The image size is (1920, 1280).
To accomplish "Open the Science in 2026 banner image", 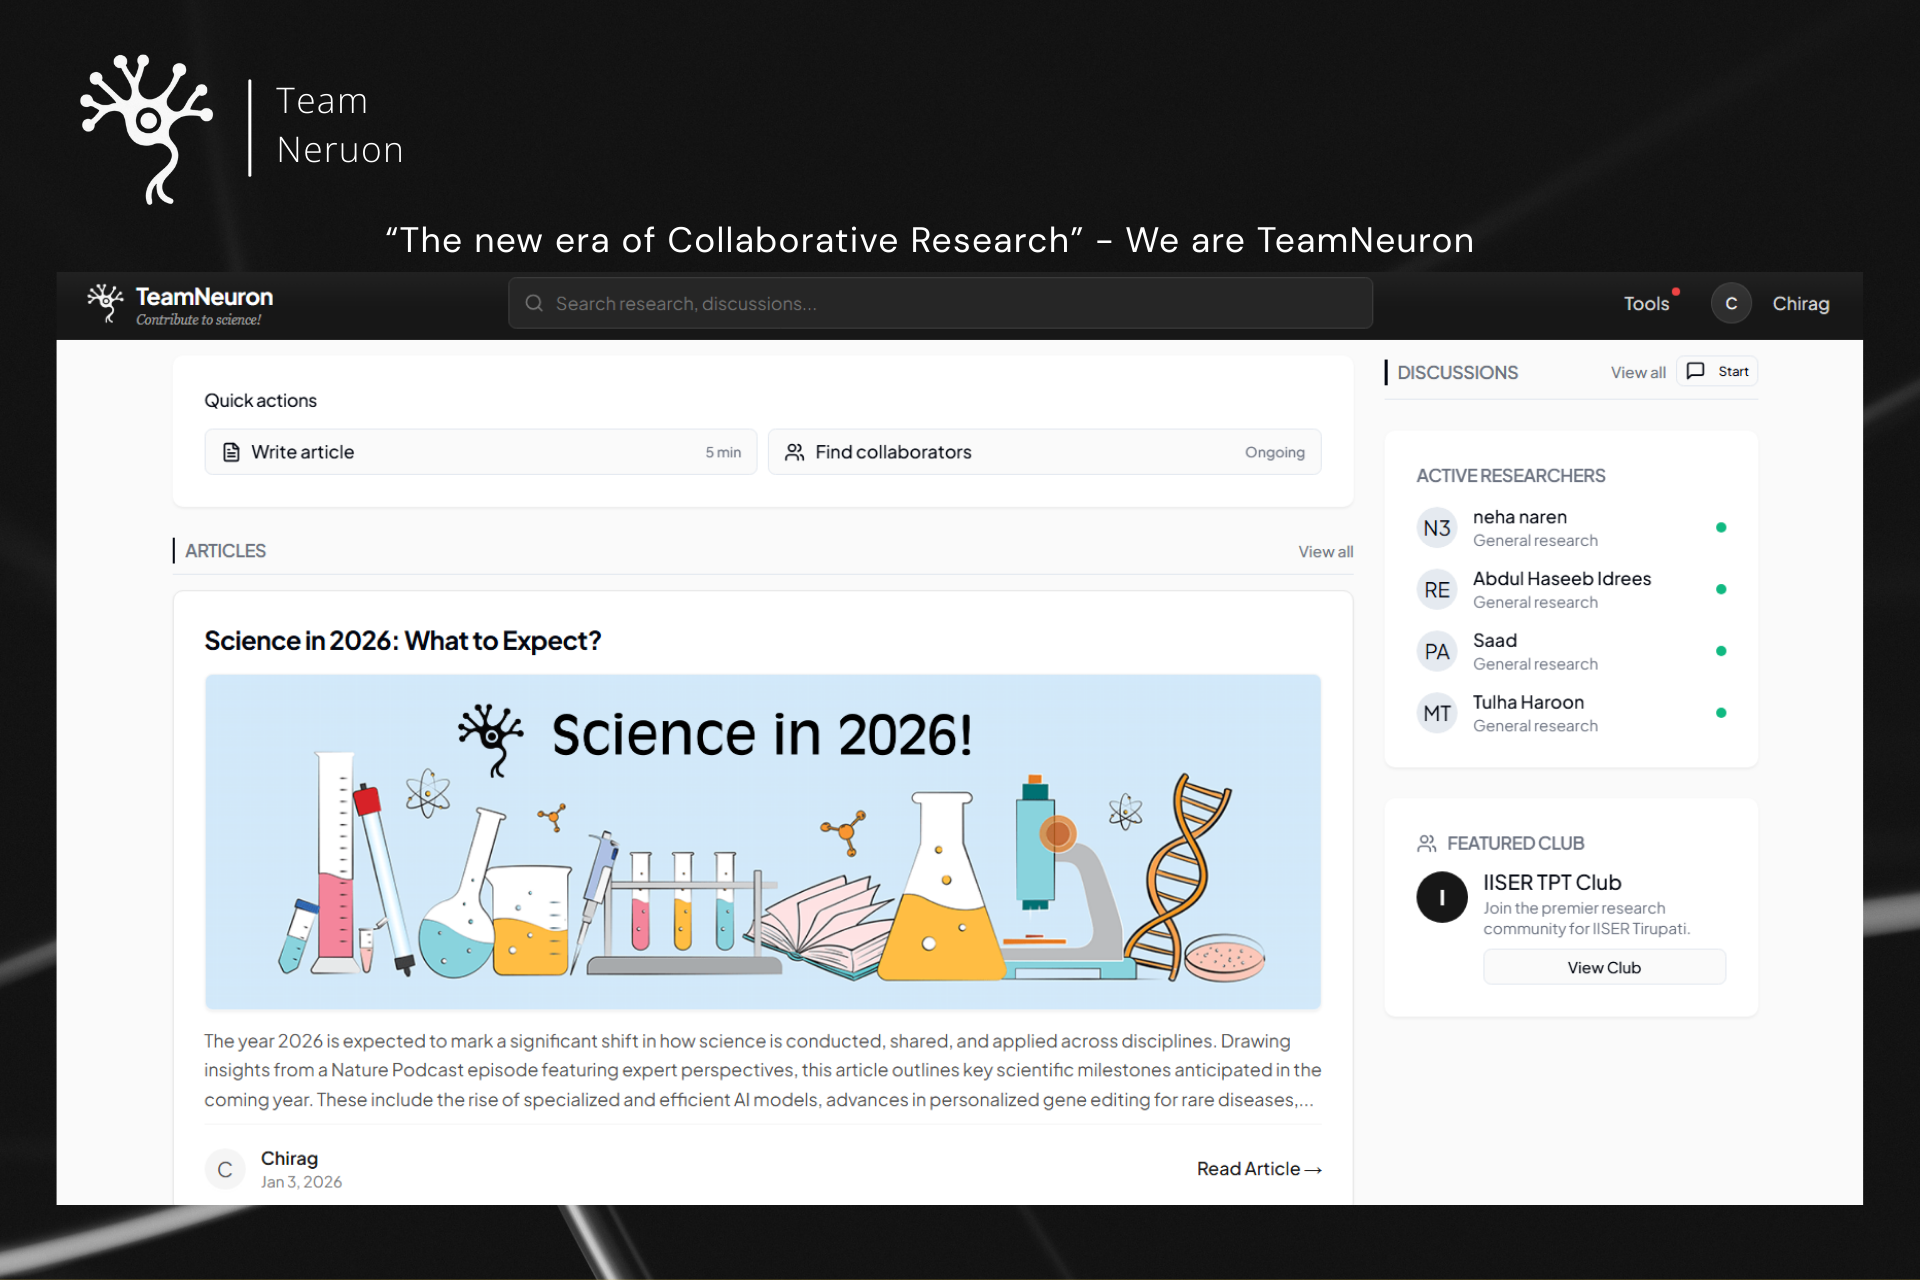I will coord(762,841).
